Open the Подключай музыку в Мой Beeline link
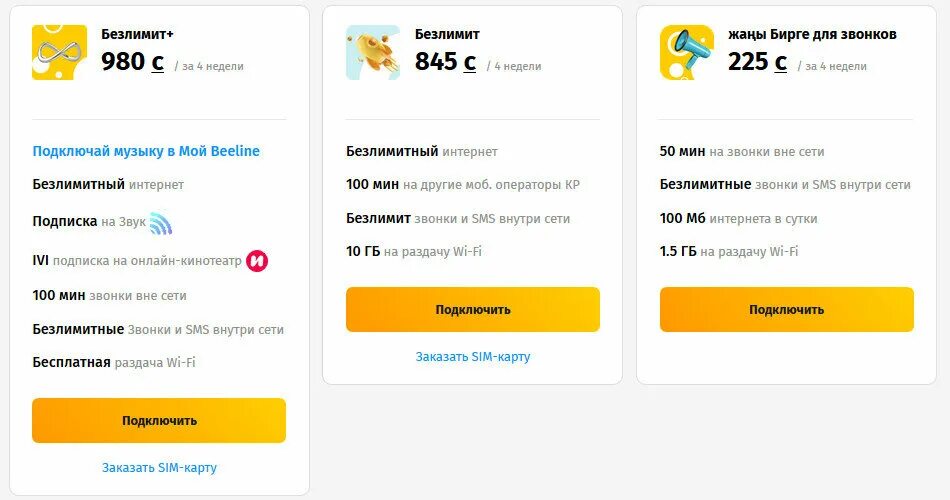Viewport: 950px width, 500px height. pos(146,151)
